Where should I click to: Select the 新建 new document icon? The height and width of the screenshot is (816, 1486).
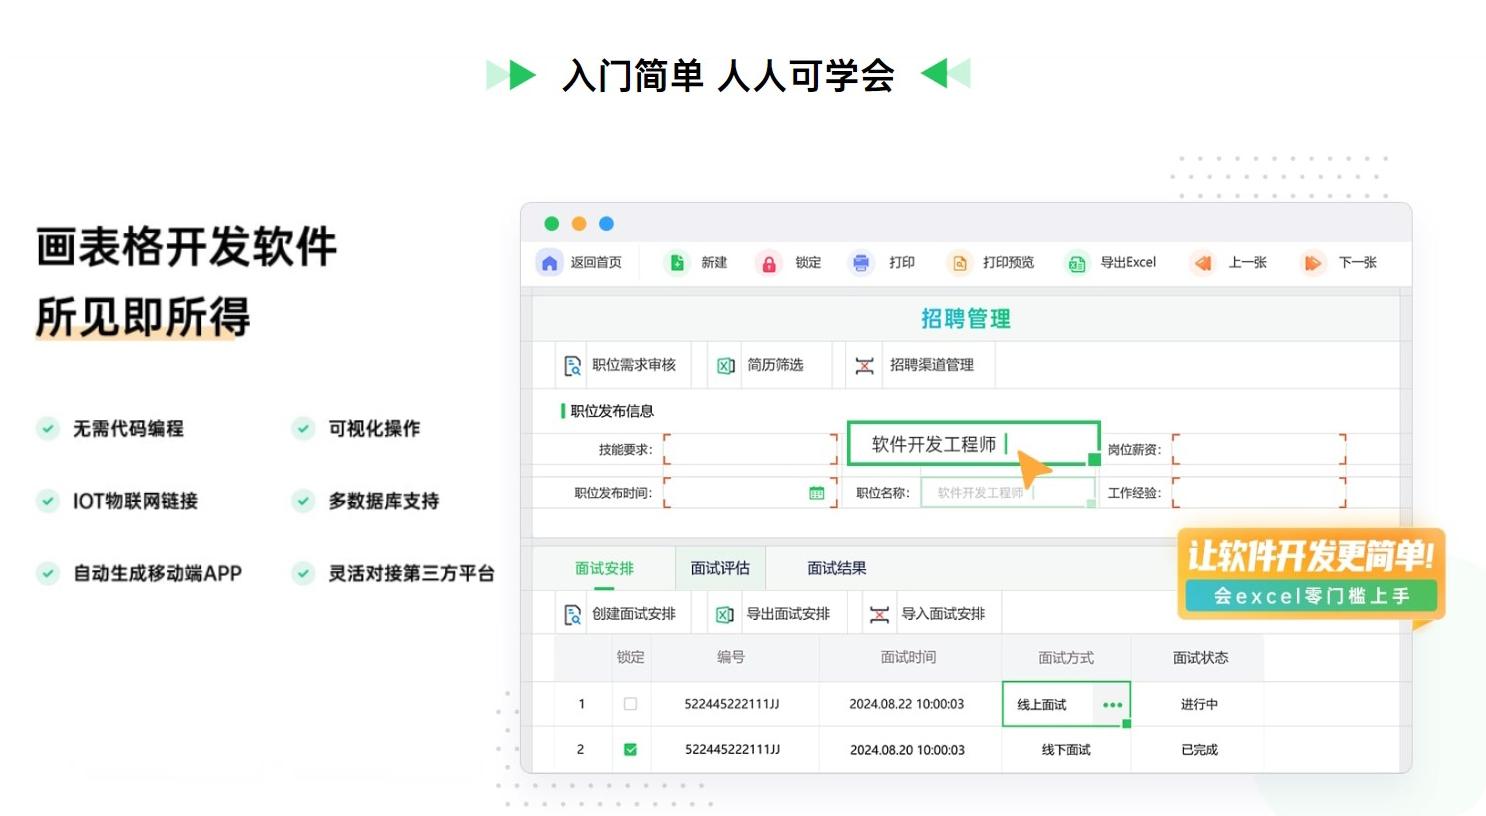point(675,262)
